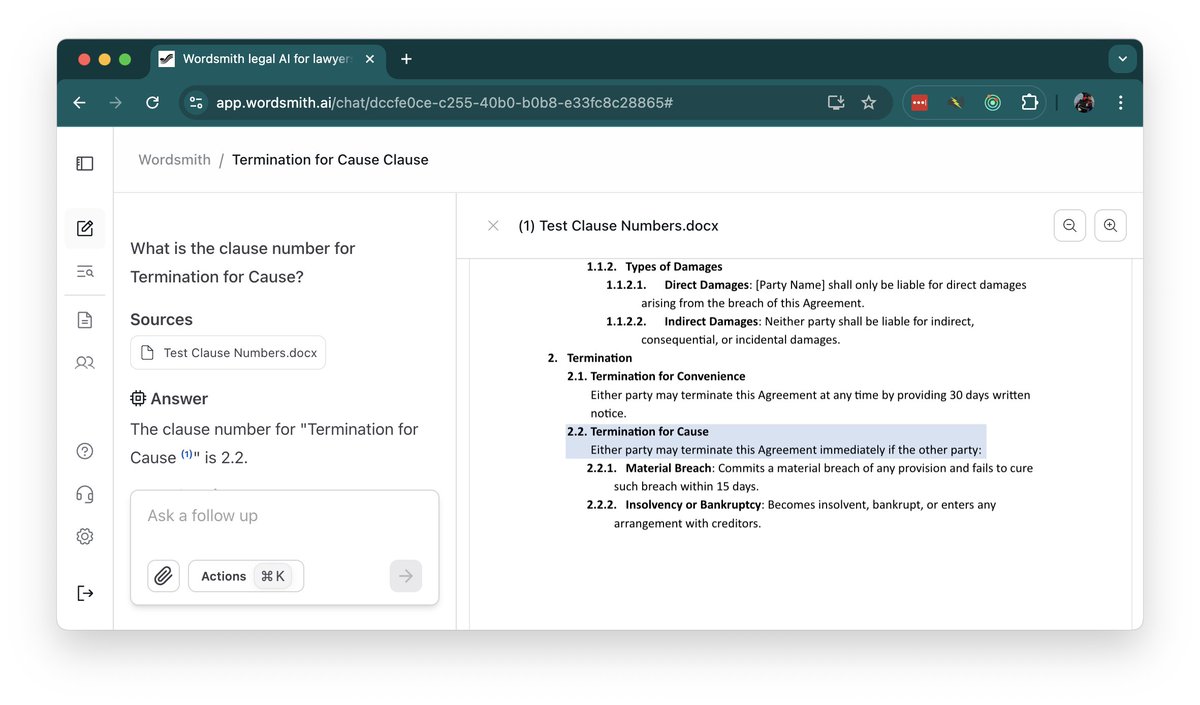Click the Answer heading in the chat
Viewport: 1200px width, 705px height.
[x=169, y=399]
